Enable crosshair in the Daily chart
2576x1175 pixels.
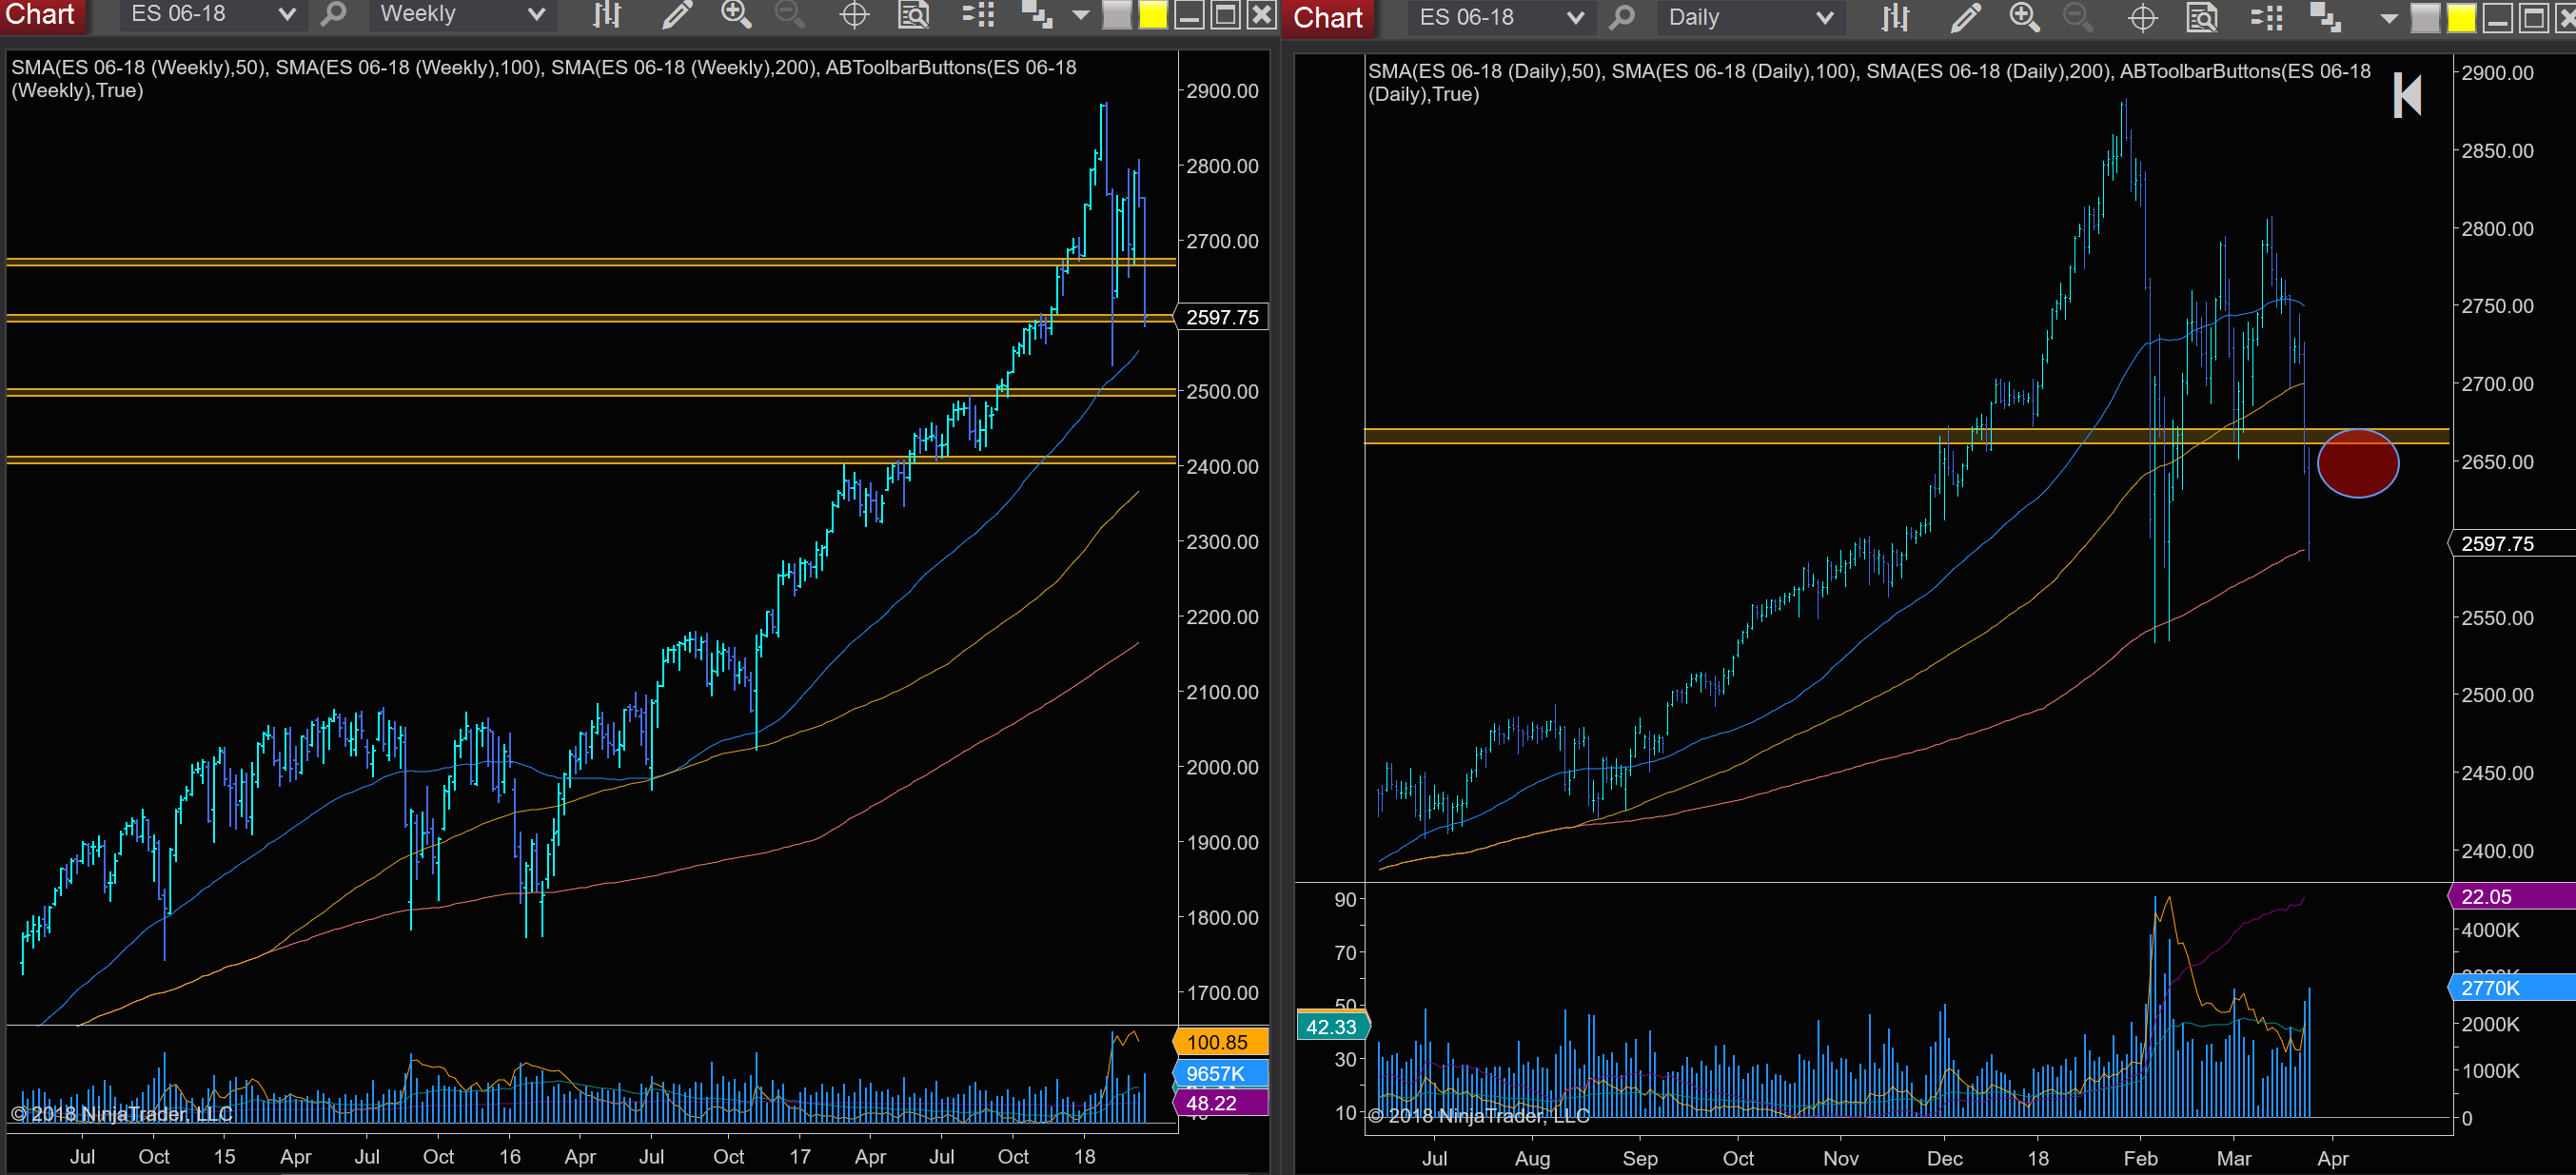(2142, 17)
